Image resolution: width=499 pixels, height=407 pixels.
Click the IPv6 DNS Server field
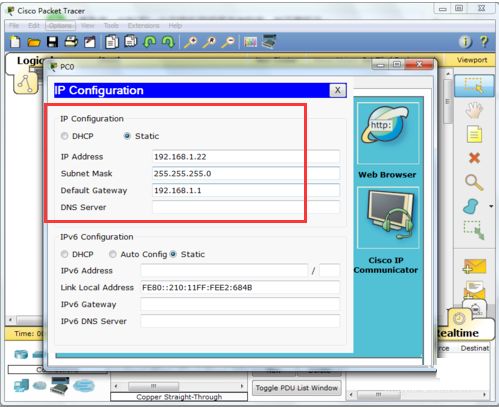[x=240, y=321]
